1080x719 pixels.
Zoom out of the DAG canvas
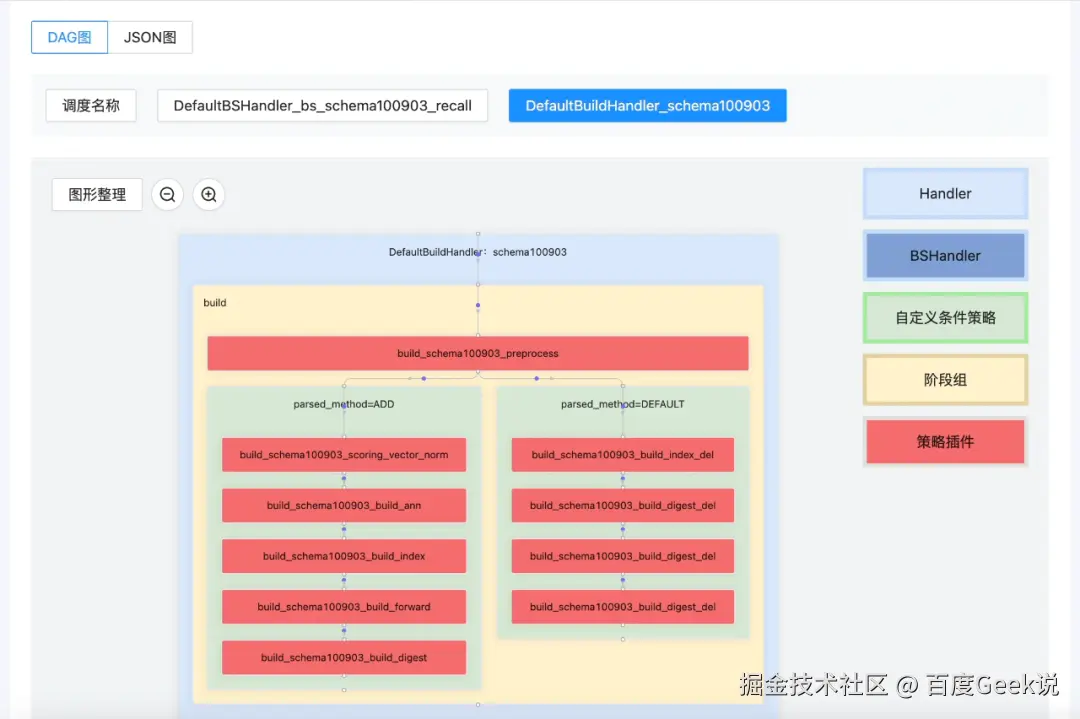(167, 195)
